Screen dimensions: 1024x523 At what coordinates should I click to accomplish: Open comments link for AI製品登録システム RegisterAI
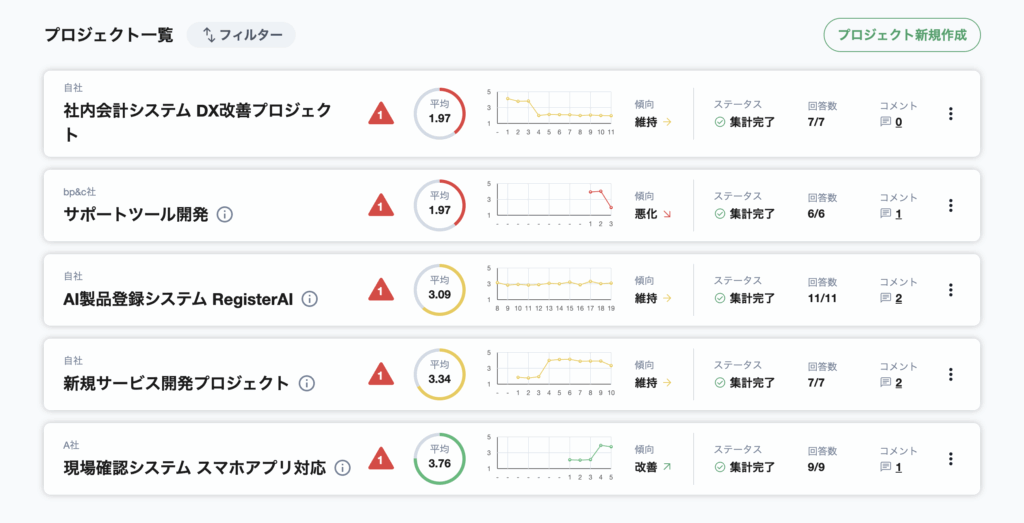[x=898, y=298]
